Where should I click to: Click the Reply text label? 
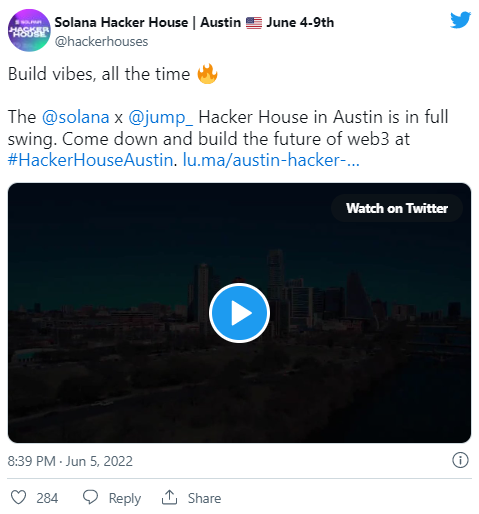click(x=125, y=498)
